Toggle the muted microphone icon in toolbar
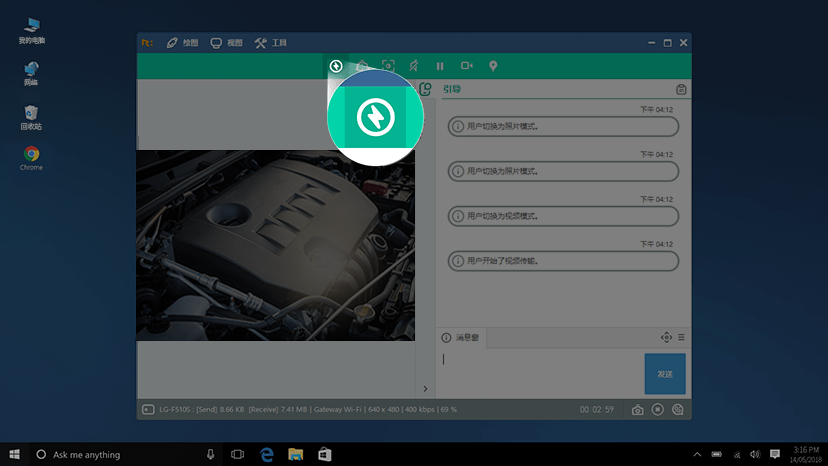 coord(414,66)
